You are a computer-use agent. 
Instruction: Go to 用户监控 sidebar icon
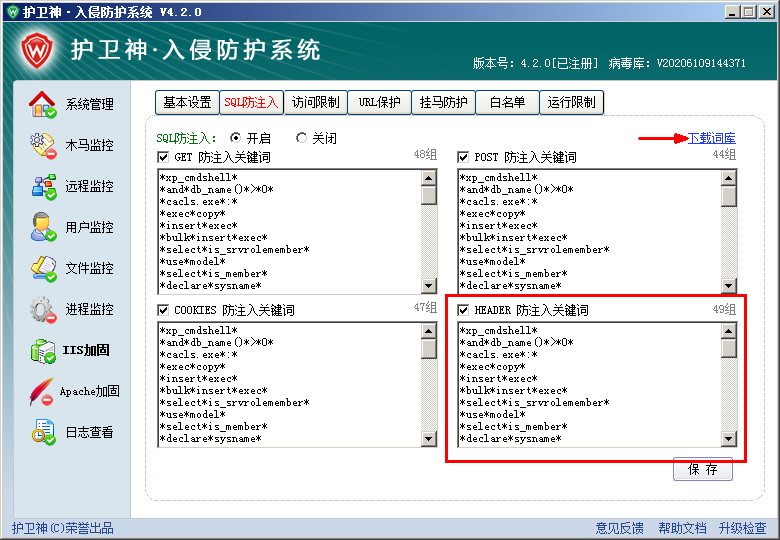click(x=43, y=227)
